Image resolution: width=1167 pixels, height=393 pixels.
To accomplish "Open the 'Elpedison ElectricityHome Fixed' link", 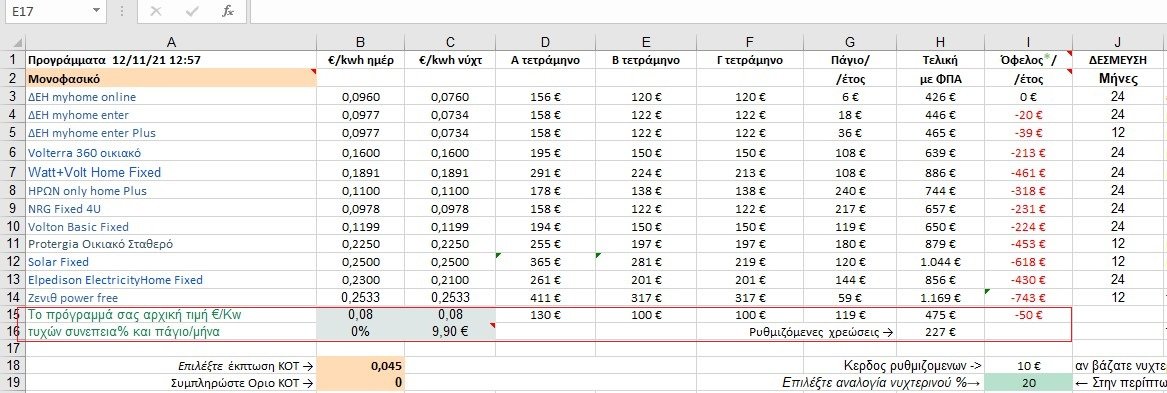I will tap(115, 280).
